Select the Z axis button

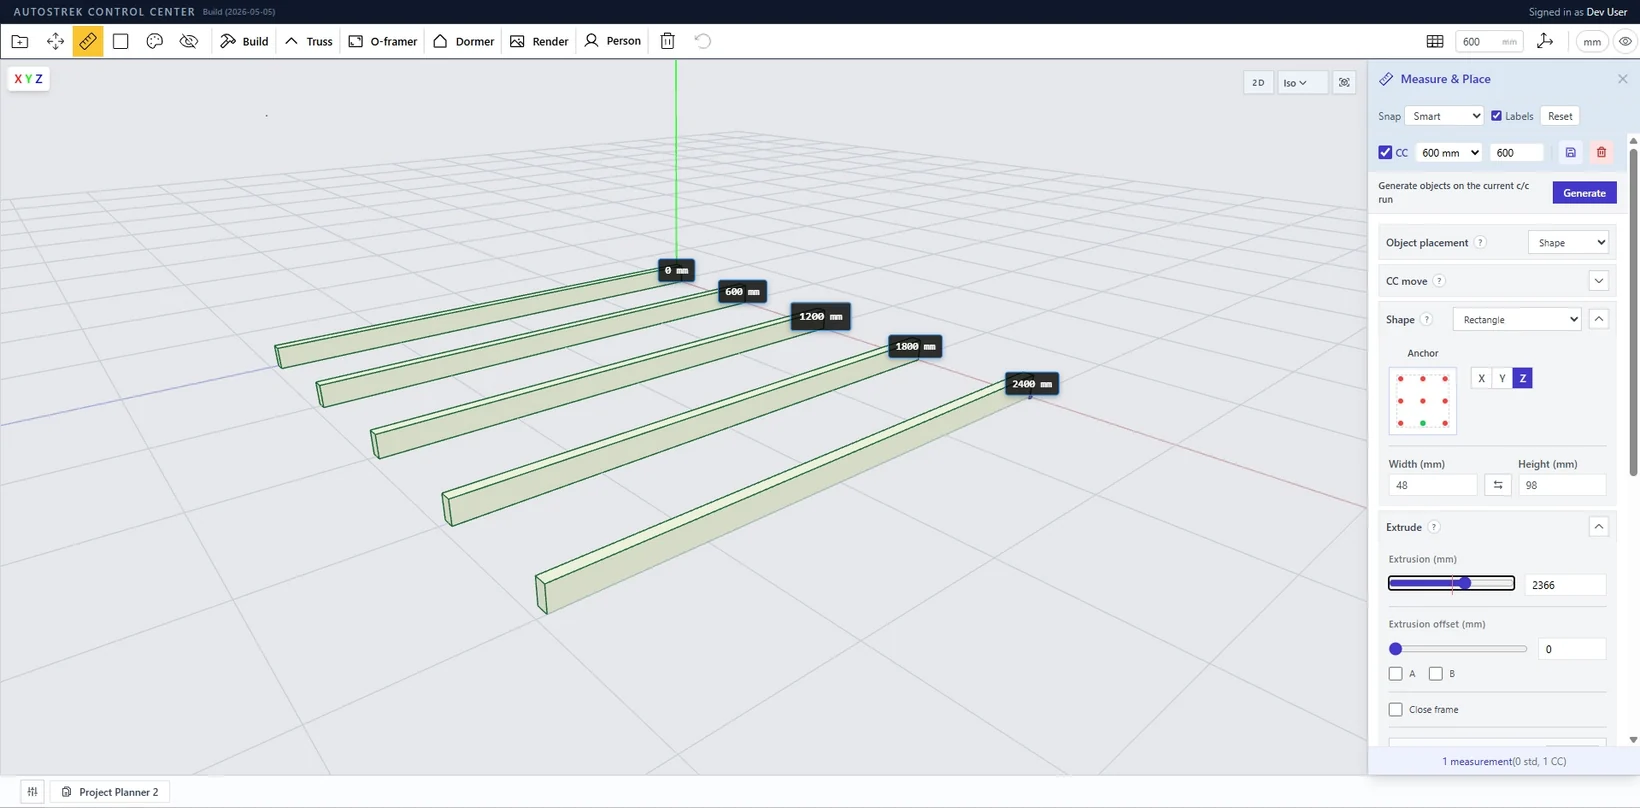coord(1522,378)
